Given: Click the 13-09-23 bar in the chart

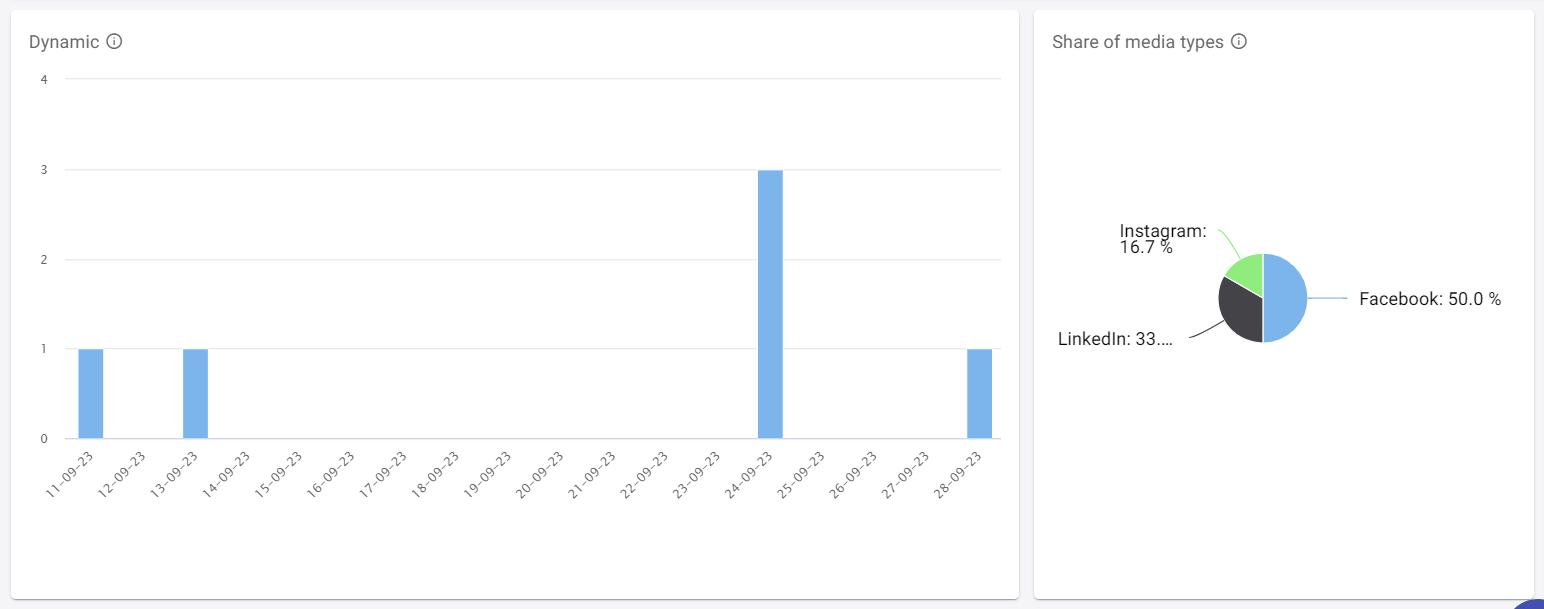Looking at the screenshot, I should click(x=195, y=393).
